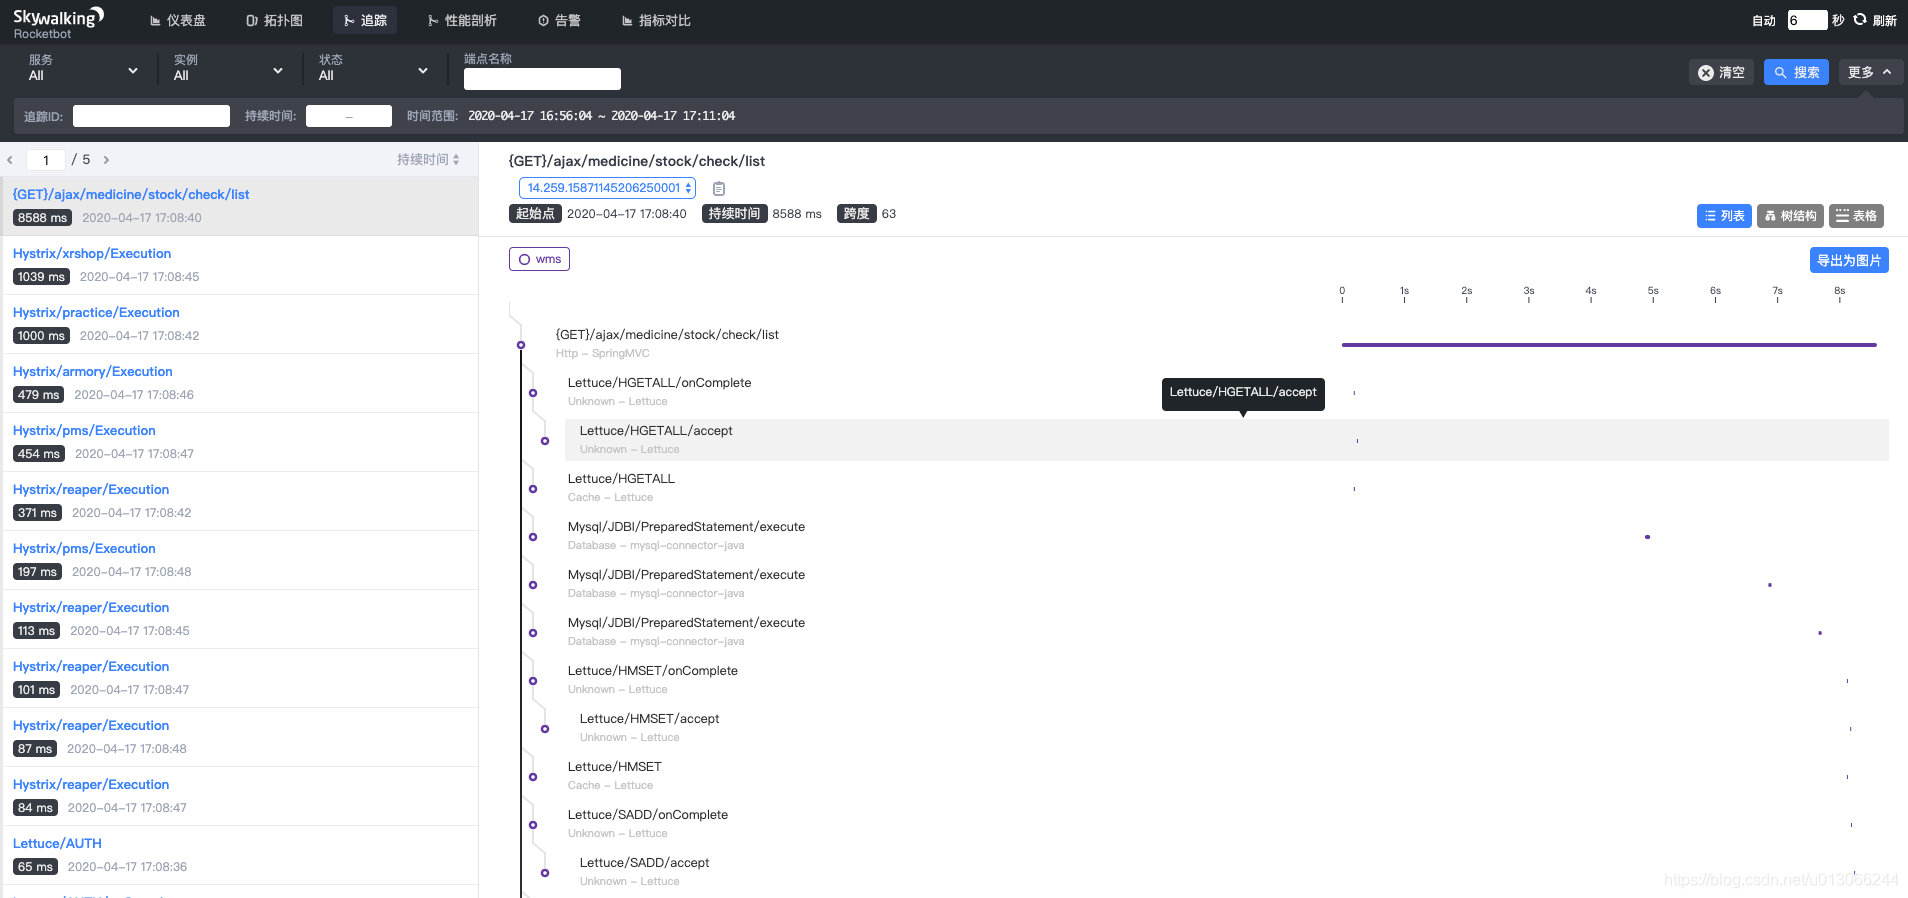This screenshot has height=898, width=1908.
Task: Select the /ajax/medicine/stock/check/list trace in list
Action: pyautogui.click(x=239, y=206)
